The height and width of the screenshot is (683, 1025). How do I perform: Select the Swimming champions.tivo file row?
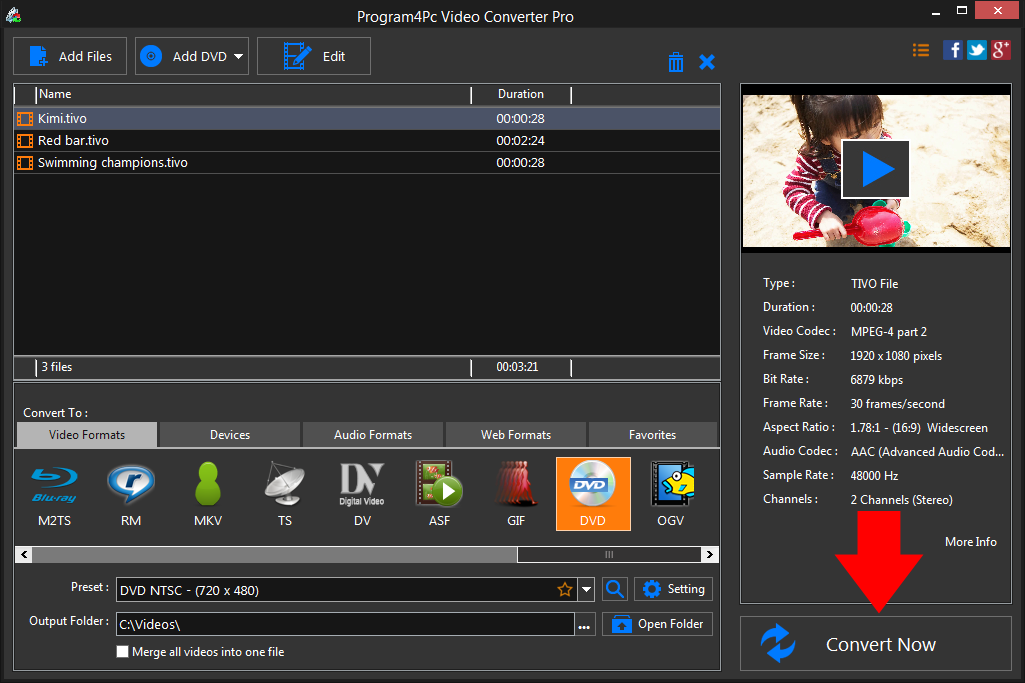tap(367, 163)
